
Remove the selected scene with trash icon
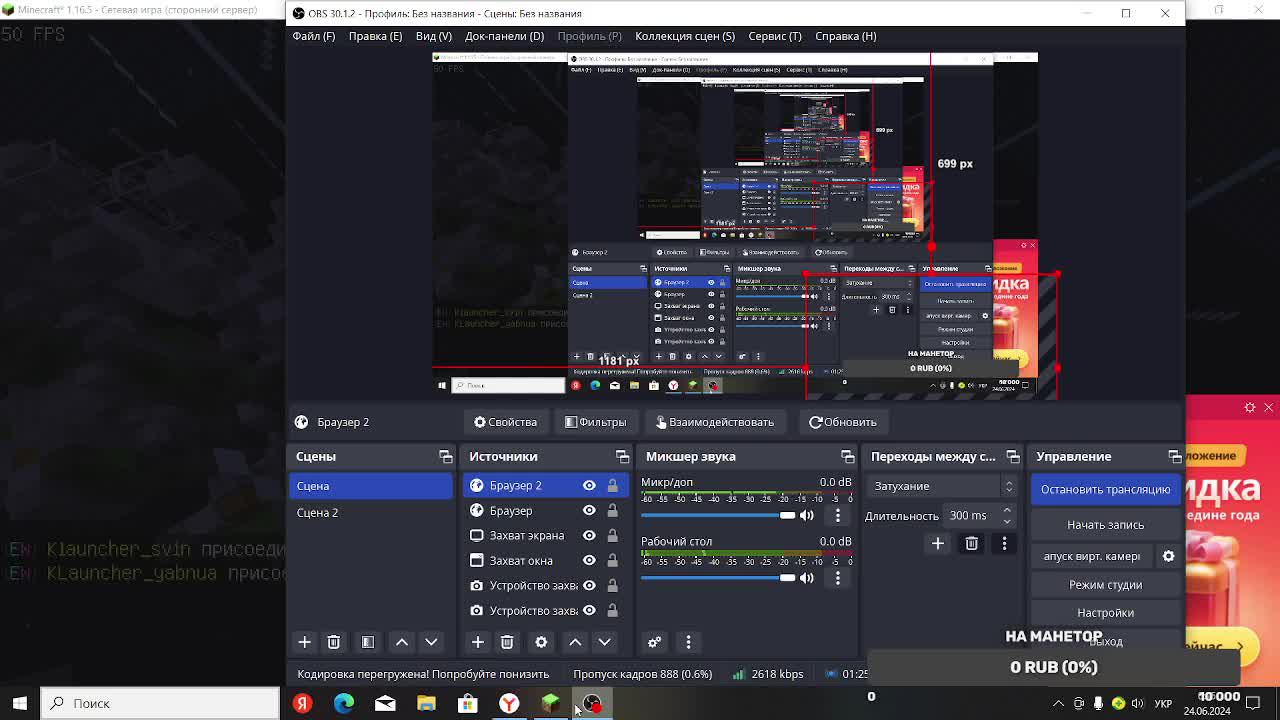click(334, 642)
